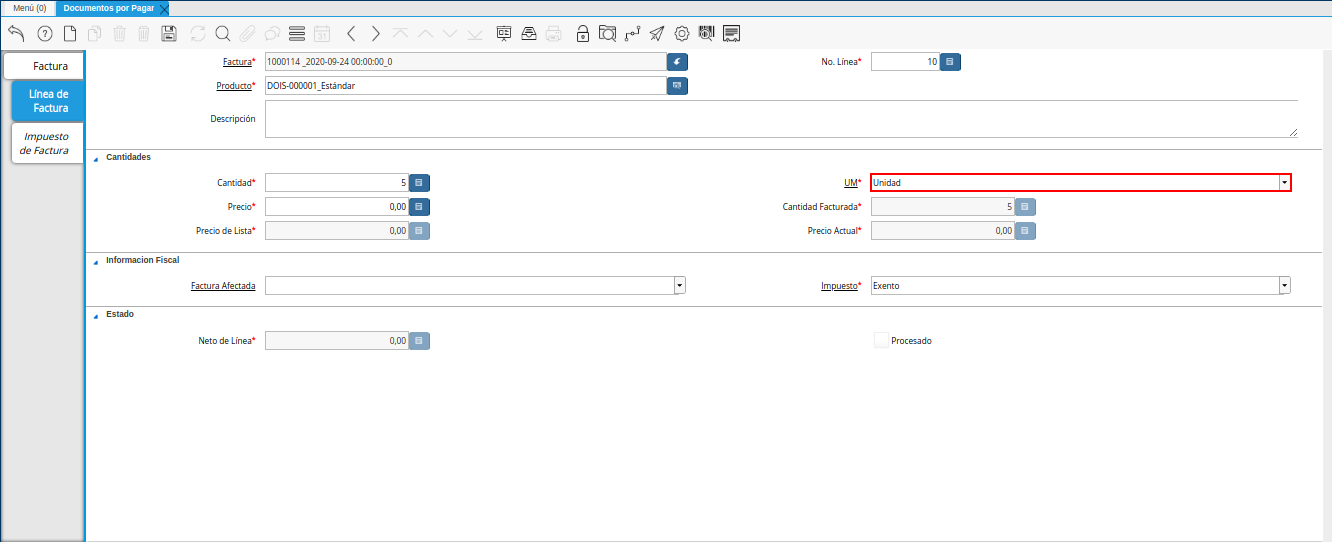Image resolution: width=1332 pixels, height=542 pixels.
Task: Click the underlined Impuesto label link
Action: [838, 286]
